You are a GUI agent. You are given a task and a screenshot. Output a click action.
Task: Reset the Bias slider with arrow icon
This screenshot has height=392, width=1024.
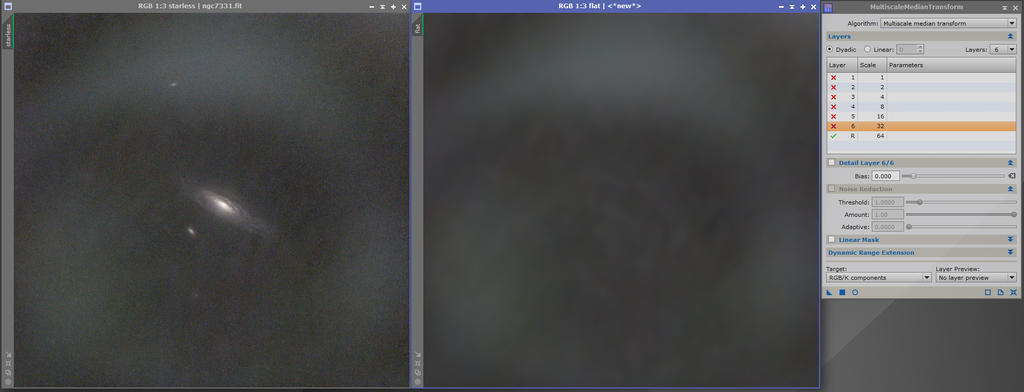click(1012, 176)
